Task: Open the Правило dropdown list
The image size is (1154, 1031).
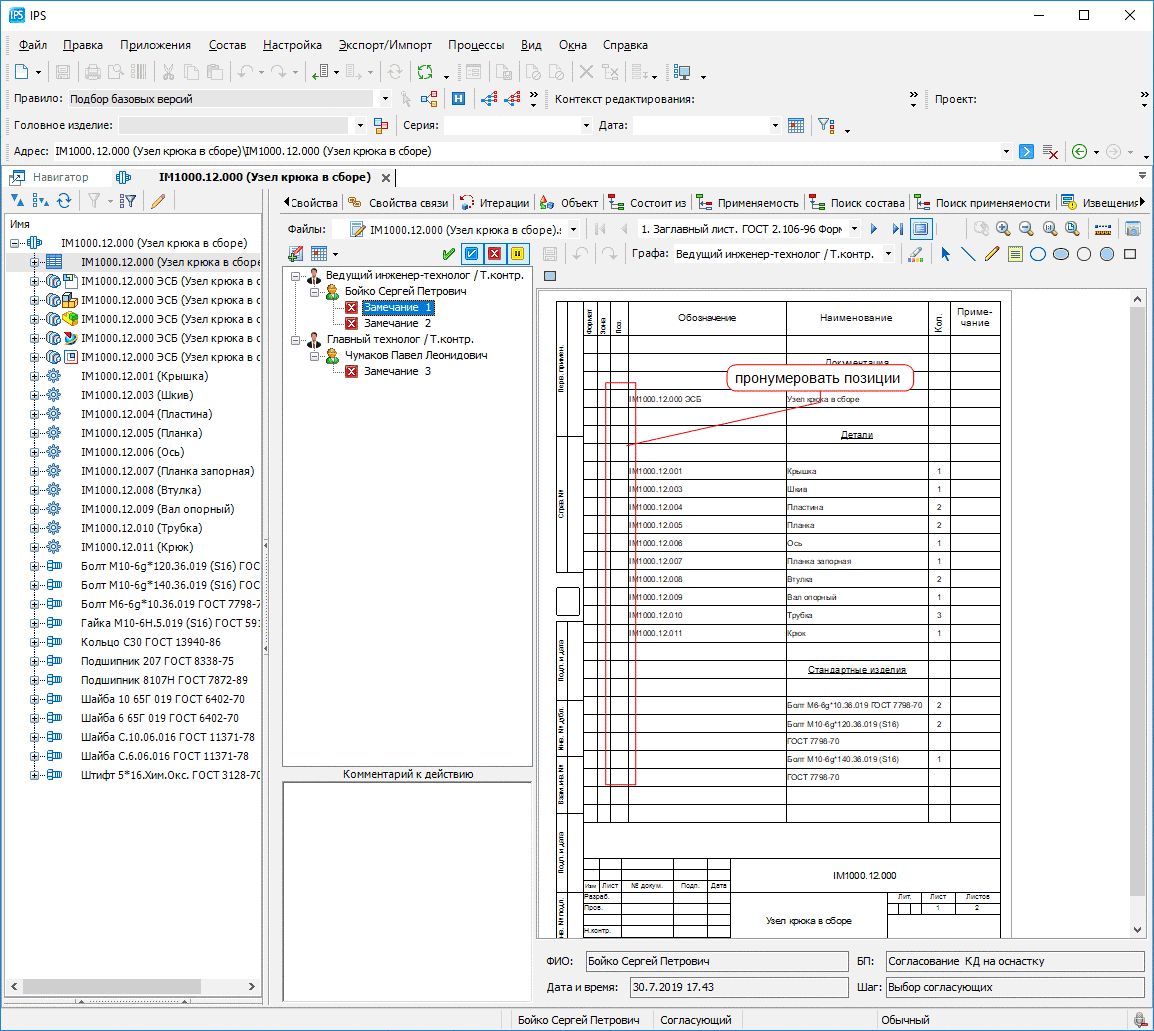Action: pos(386,99)
